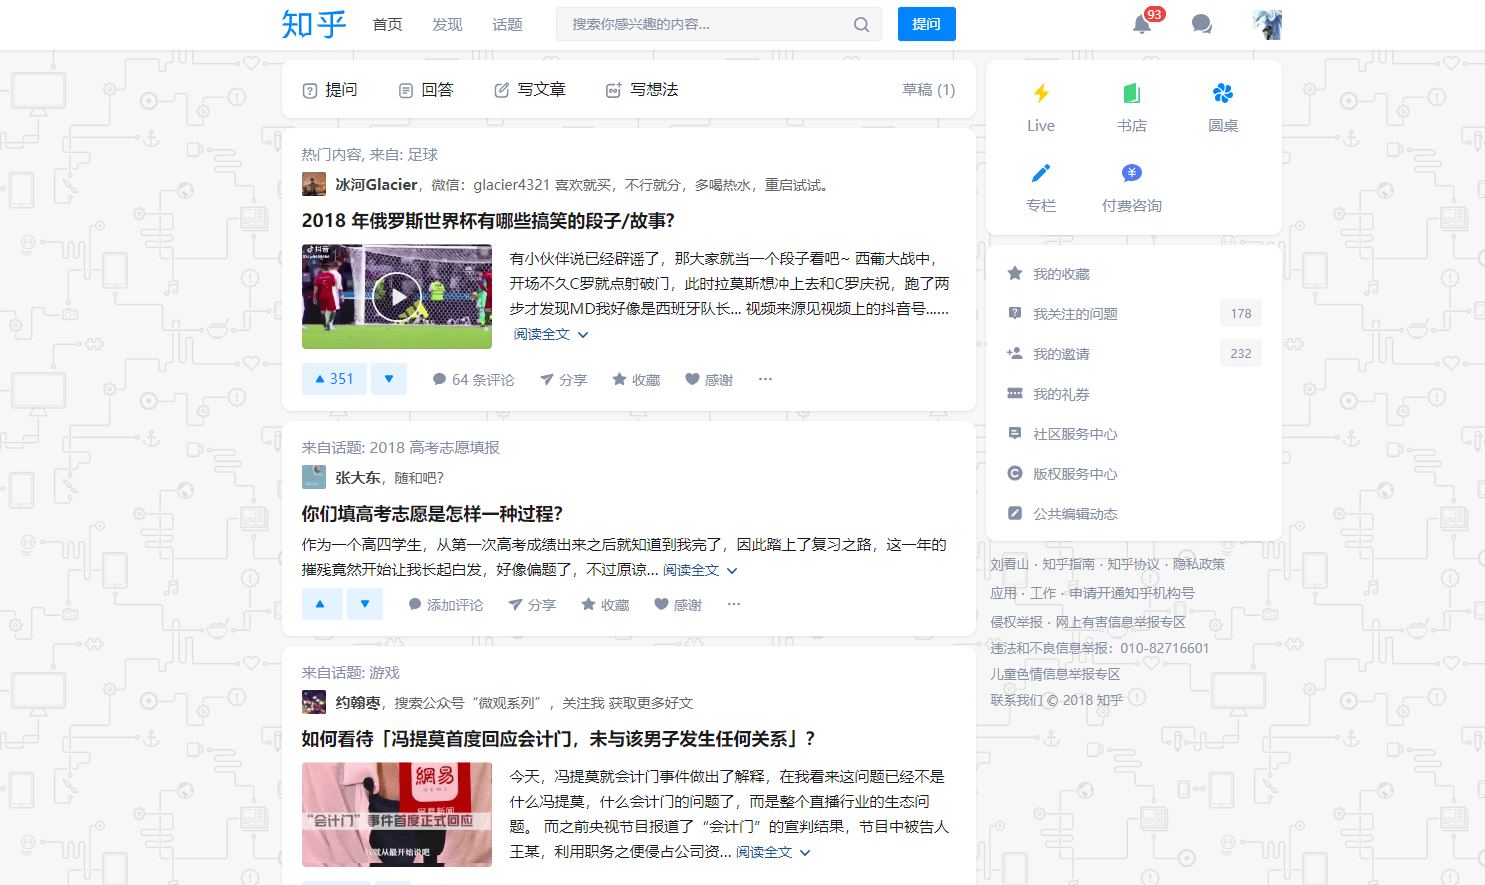The image size is (1485, 885).
Task: Switch to the 话题 navigation tab
Action: pyautogui.click(x=507, y=24)
